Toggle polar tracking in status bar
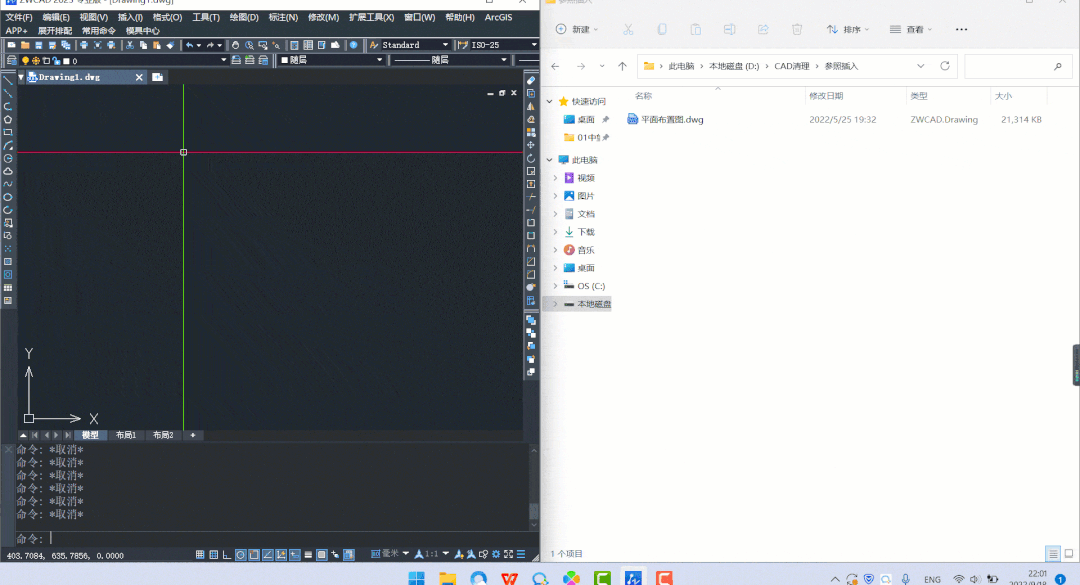Viewport: 1080px width, 585px height. pyautogui.click(x=240, y=555)
